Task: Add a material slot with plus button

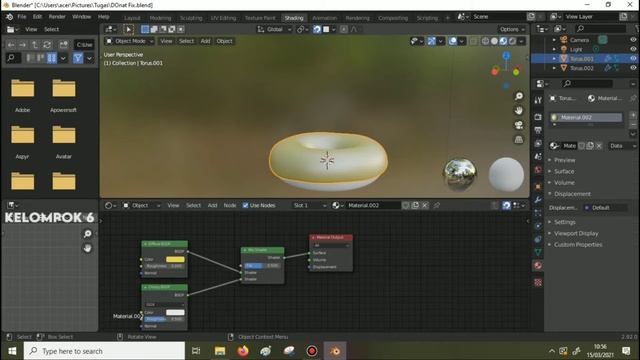Action: 633,116
